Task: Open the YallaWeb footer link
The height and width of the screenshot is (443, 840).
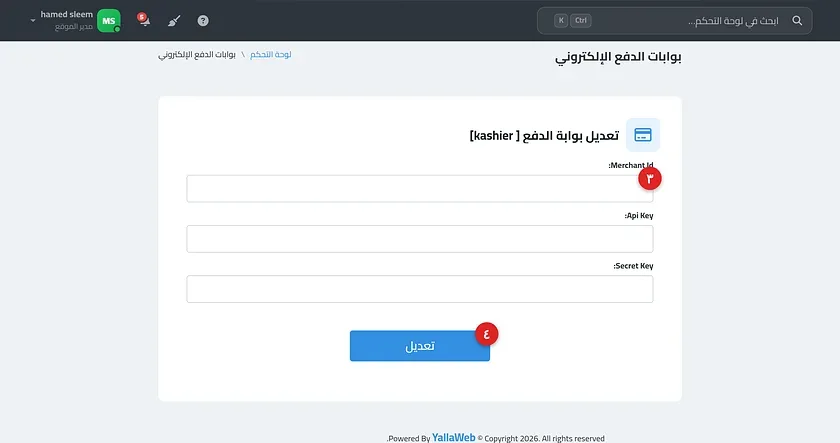Action: coord(454,438)
